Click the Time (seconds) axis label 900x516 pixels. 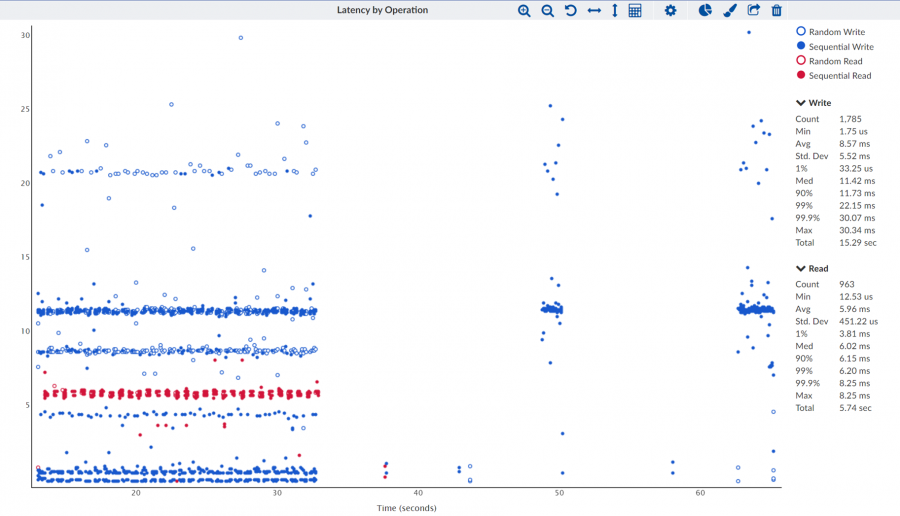point(406,508)
